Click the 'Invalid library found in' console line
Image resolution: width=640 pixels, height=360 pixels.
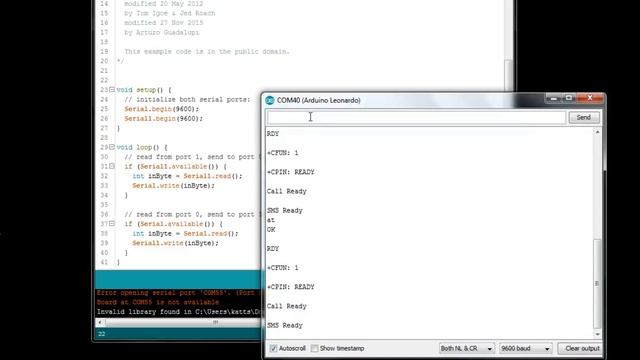[178, 312]
